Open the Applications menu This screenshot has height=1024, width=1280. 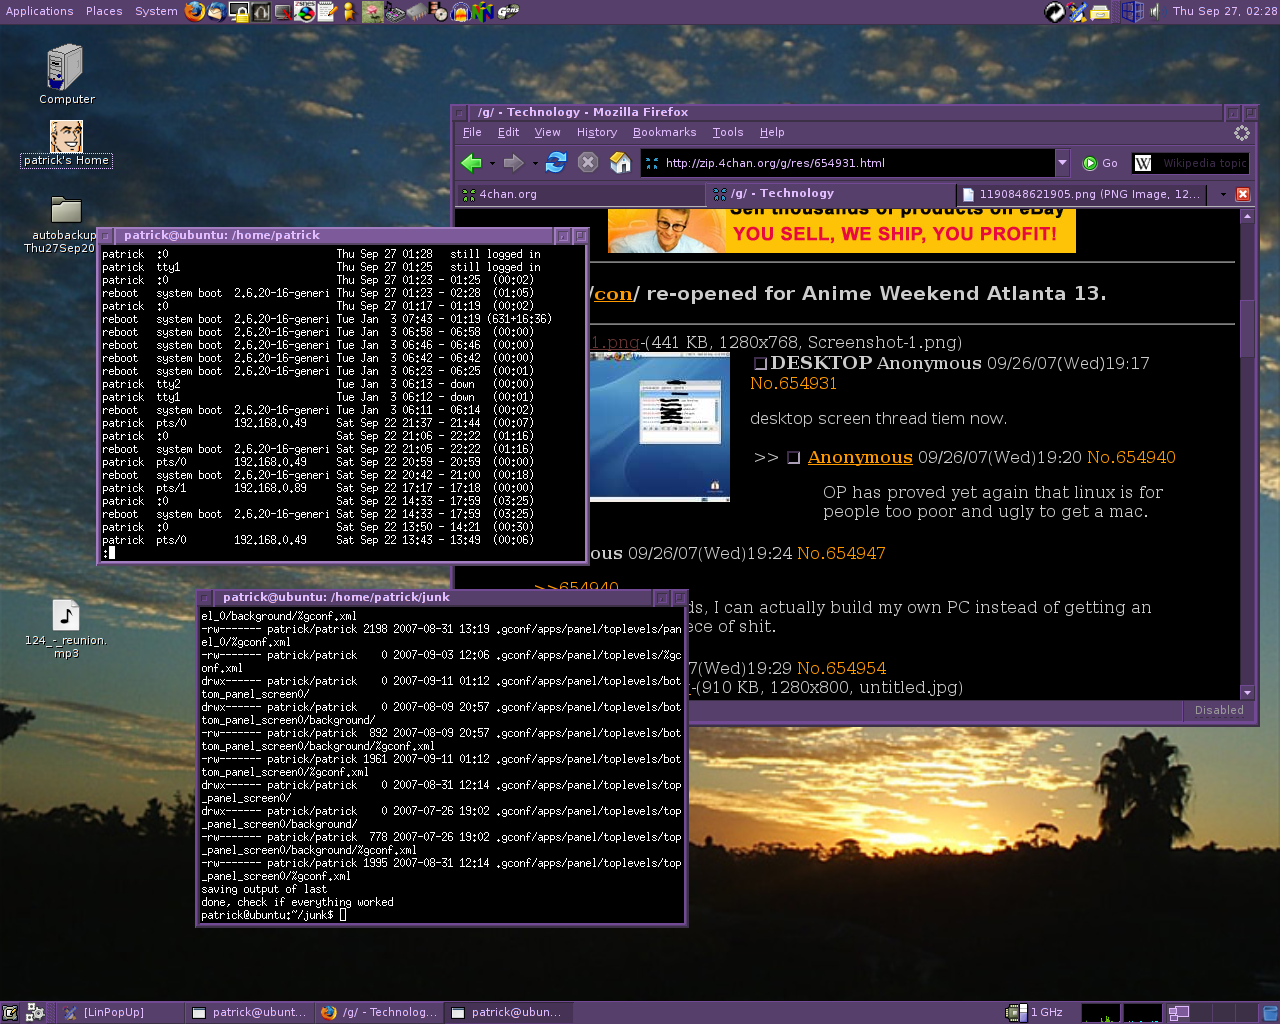(40, 11)
